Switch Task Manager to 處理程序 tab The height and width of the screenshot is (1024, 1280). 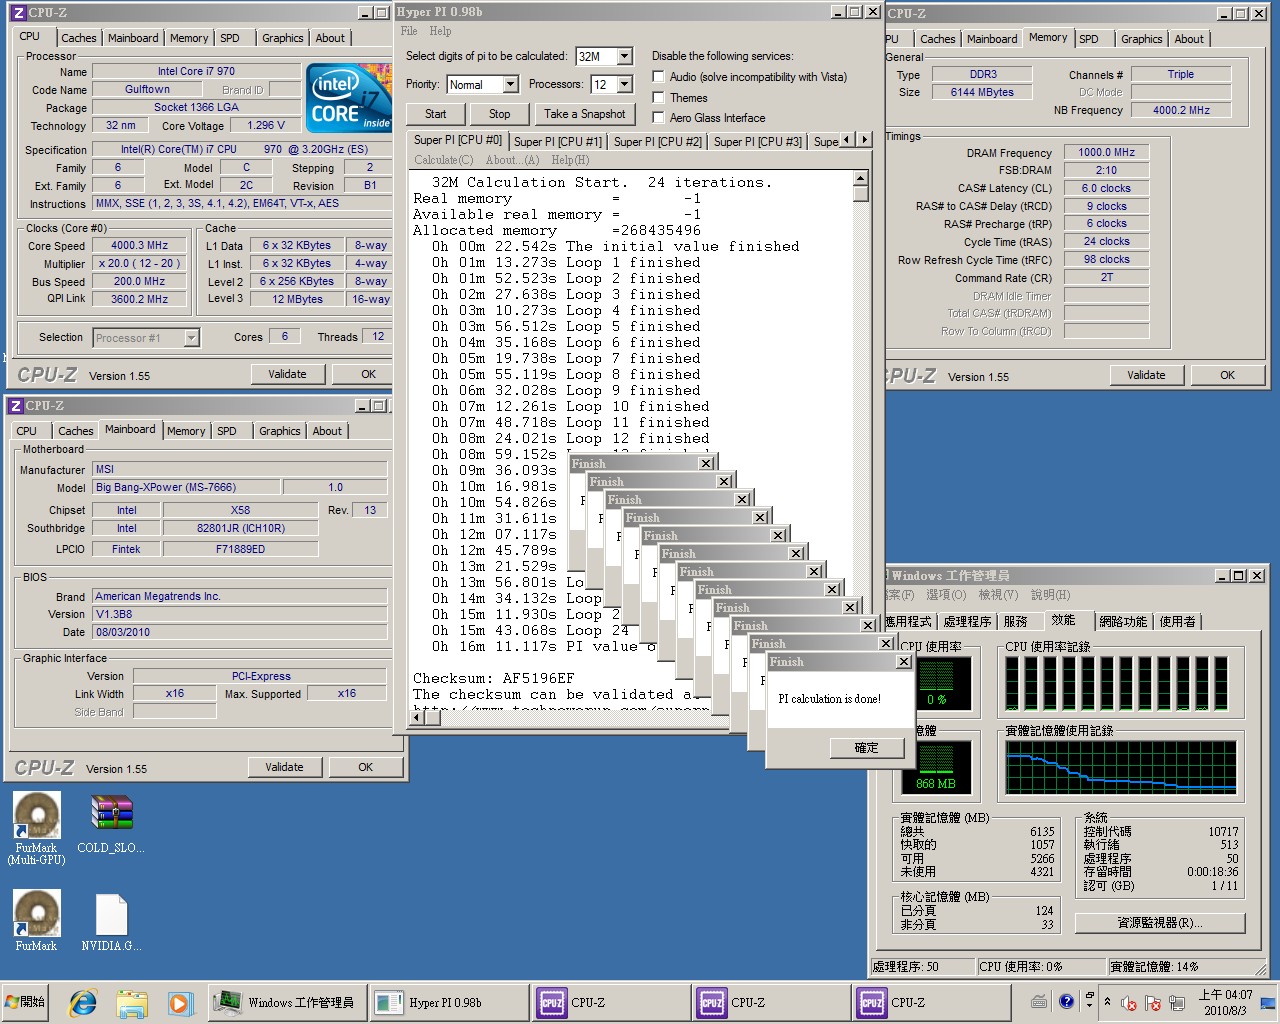[967, 622]
